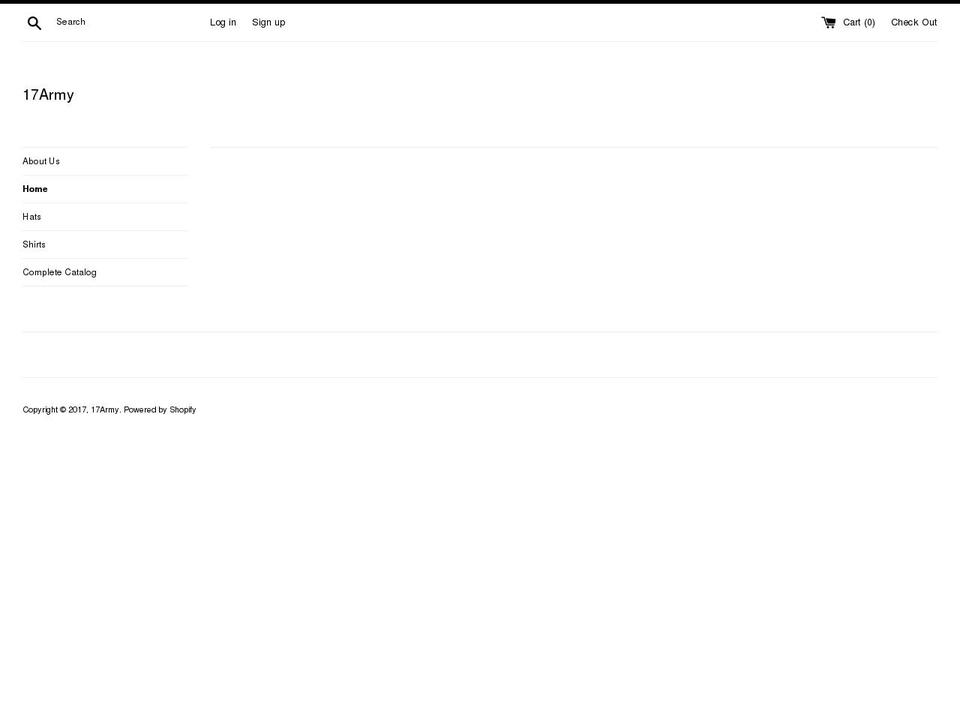Viewport: 960px width, 720px height.
Task: Visit Shopify via the footer link
Action: [x=183, y=409]
